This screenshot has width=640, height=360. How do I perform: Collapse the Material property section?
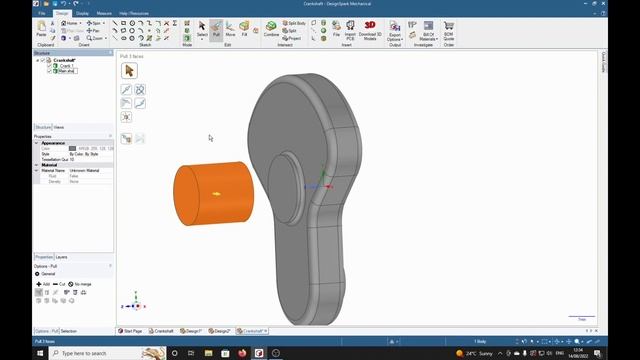click(x=36, y=165)
